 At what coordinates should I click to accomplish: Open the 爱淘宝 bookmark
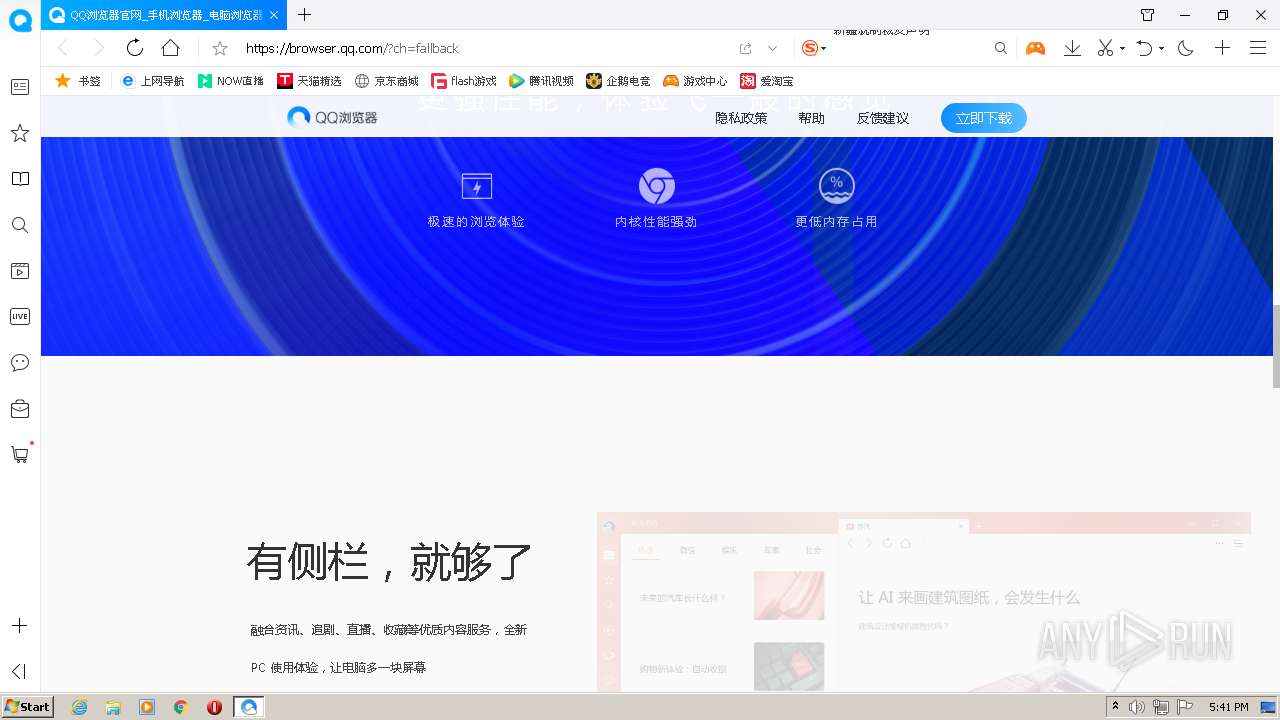point(767,81)
